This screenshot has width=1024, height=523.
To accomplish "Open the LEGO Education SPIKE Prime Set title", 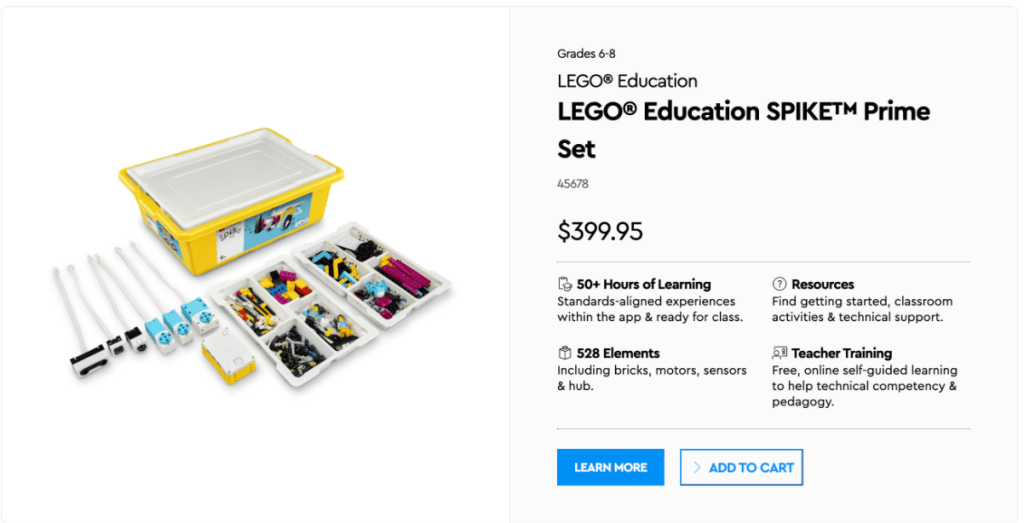I will click(743, 130).
